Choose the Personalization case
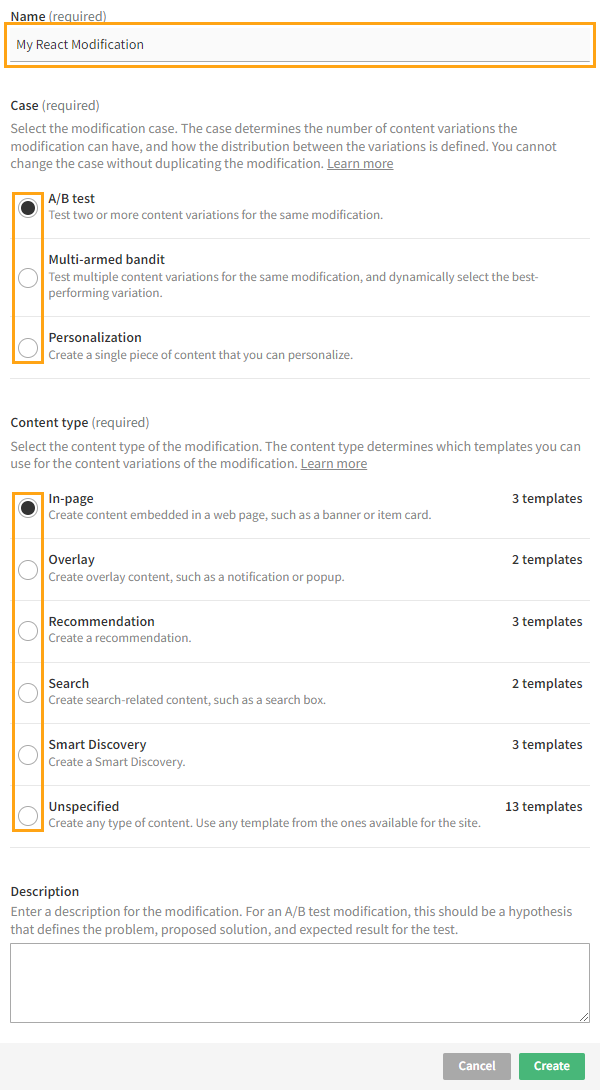The width and height of the screenshot is (600, 1090). (27, 347)
